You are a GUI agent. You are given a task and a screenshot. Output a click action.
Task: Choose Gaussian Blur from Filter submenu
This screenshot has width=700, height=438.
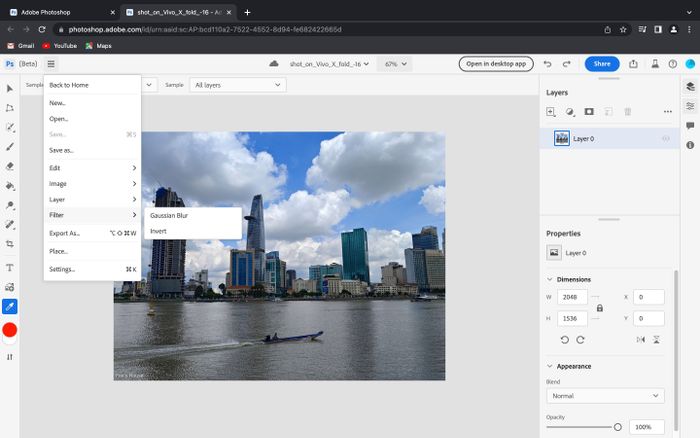(x=169, y=215)
